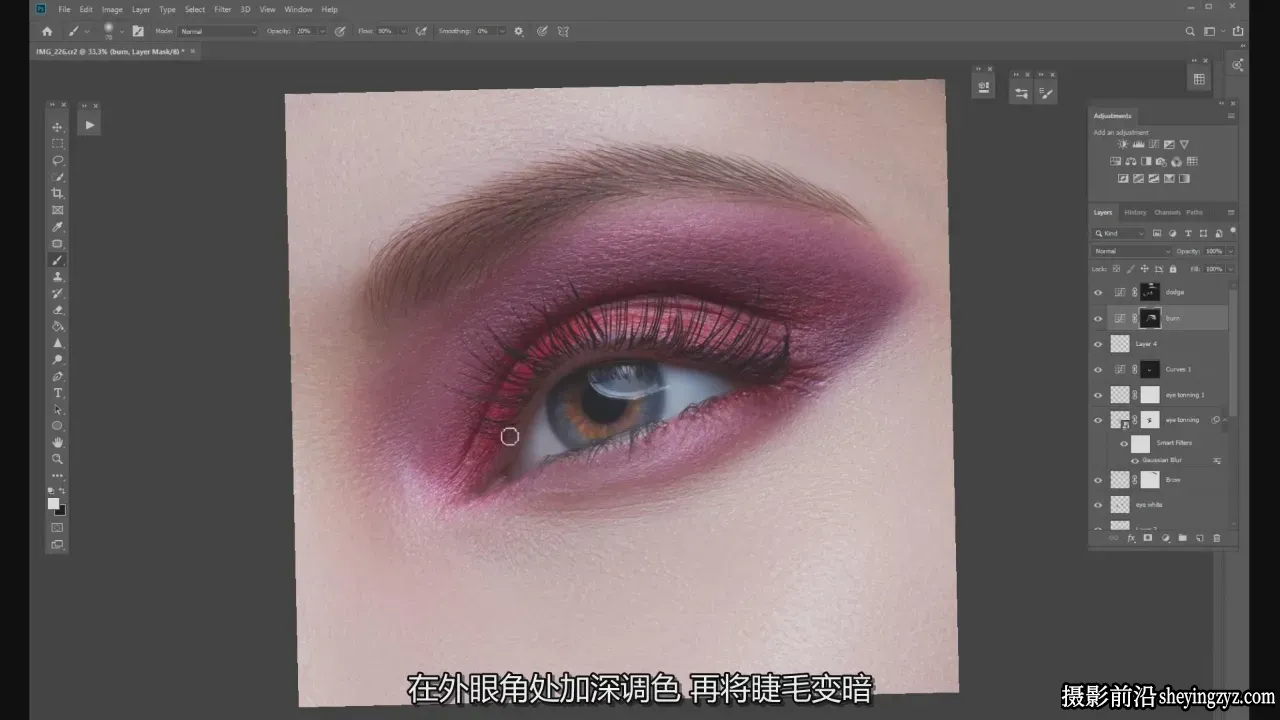Screen dimensions: 1280x720
Task: Add a layer mask icon
Action: click(1148, 538)
